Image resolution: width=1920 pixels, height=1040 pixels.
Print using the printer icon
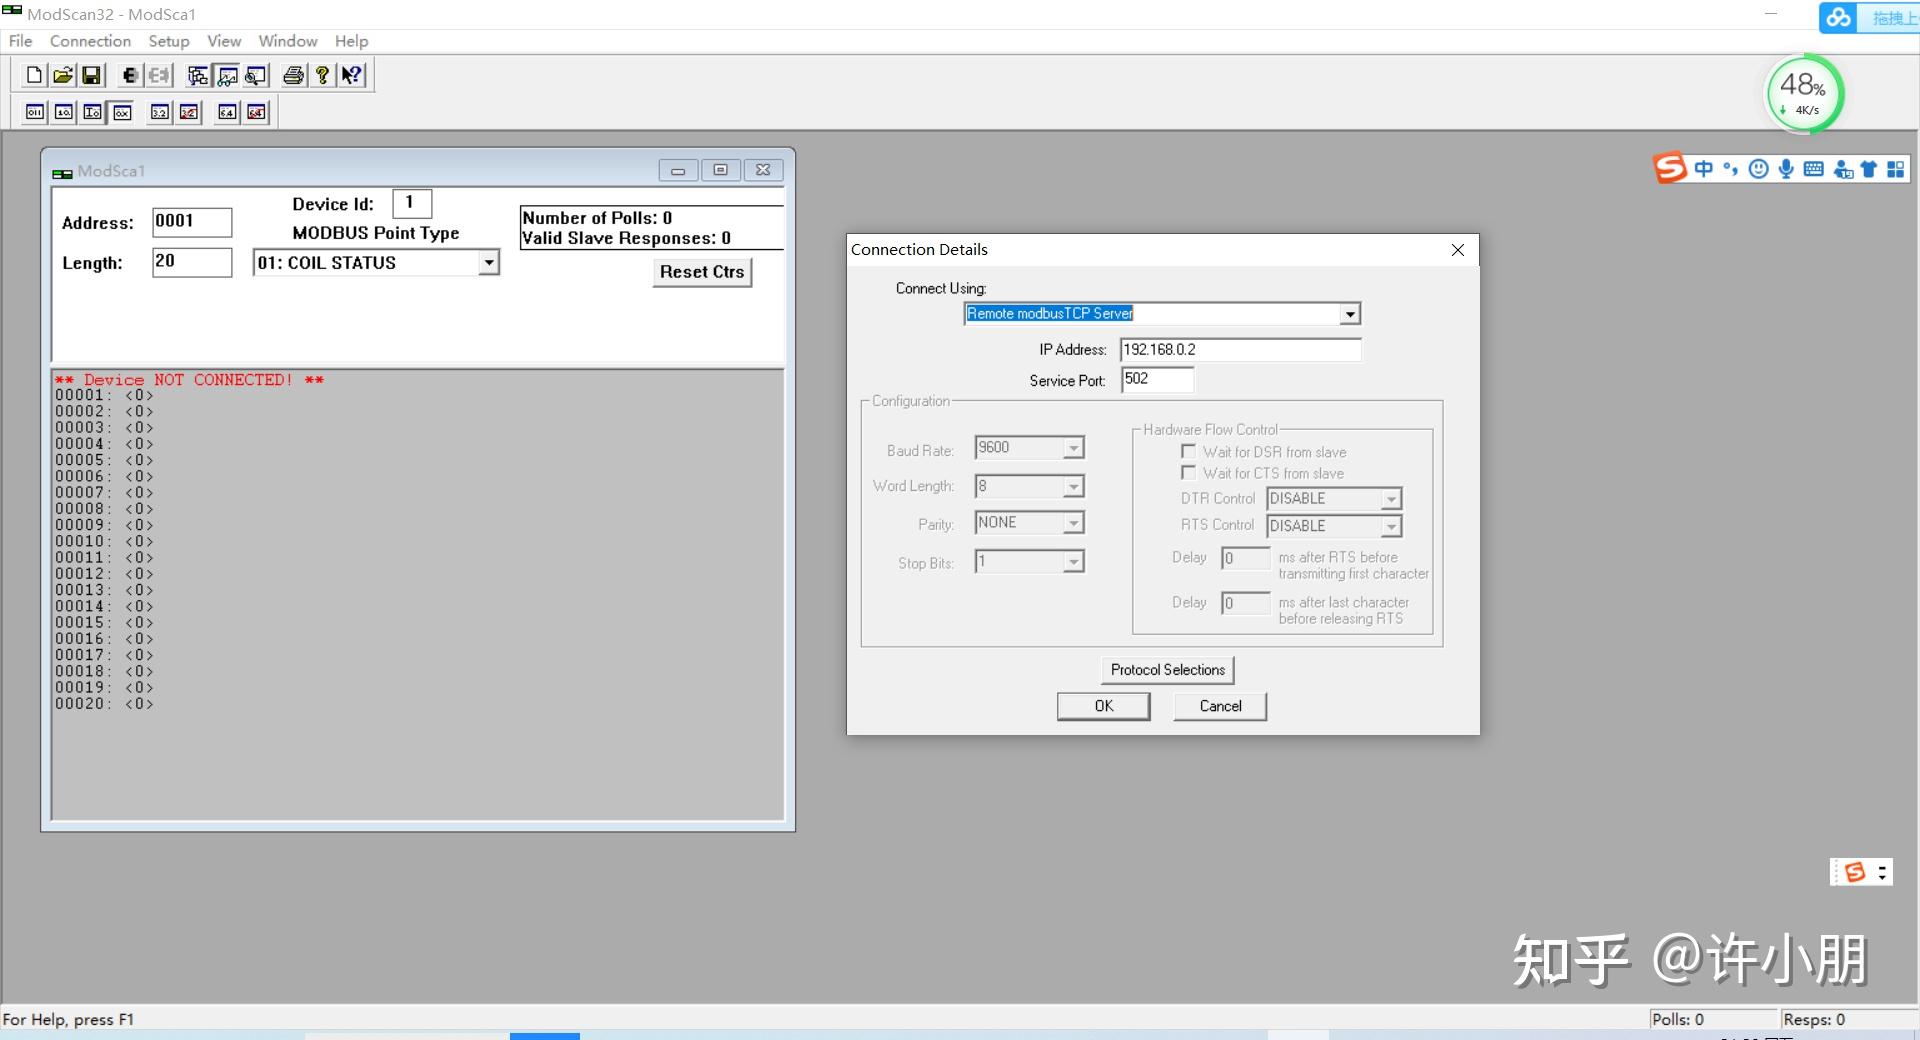coord(294,75)
